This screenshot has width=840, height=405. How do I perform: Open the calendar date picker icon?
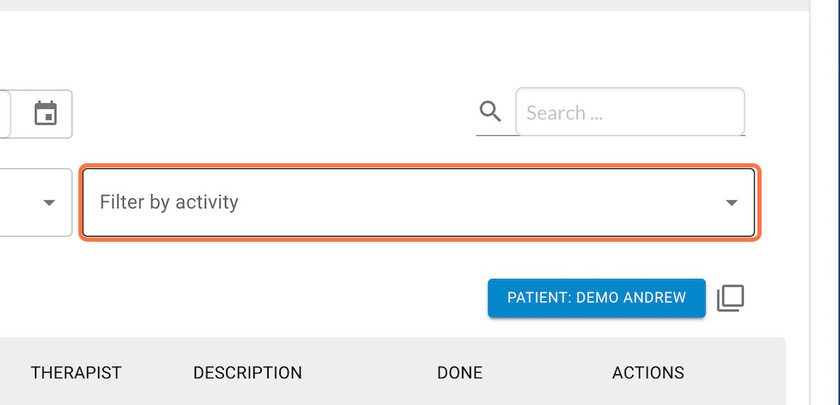pyautogui.click(x=46, y=113)
